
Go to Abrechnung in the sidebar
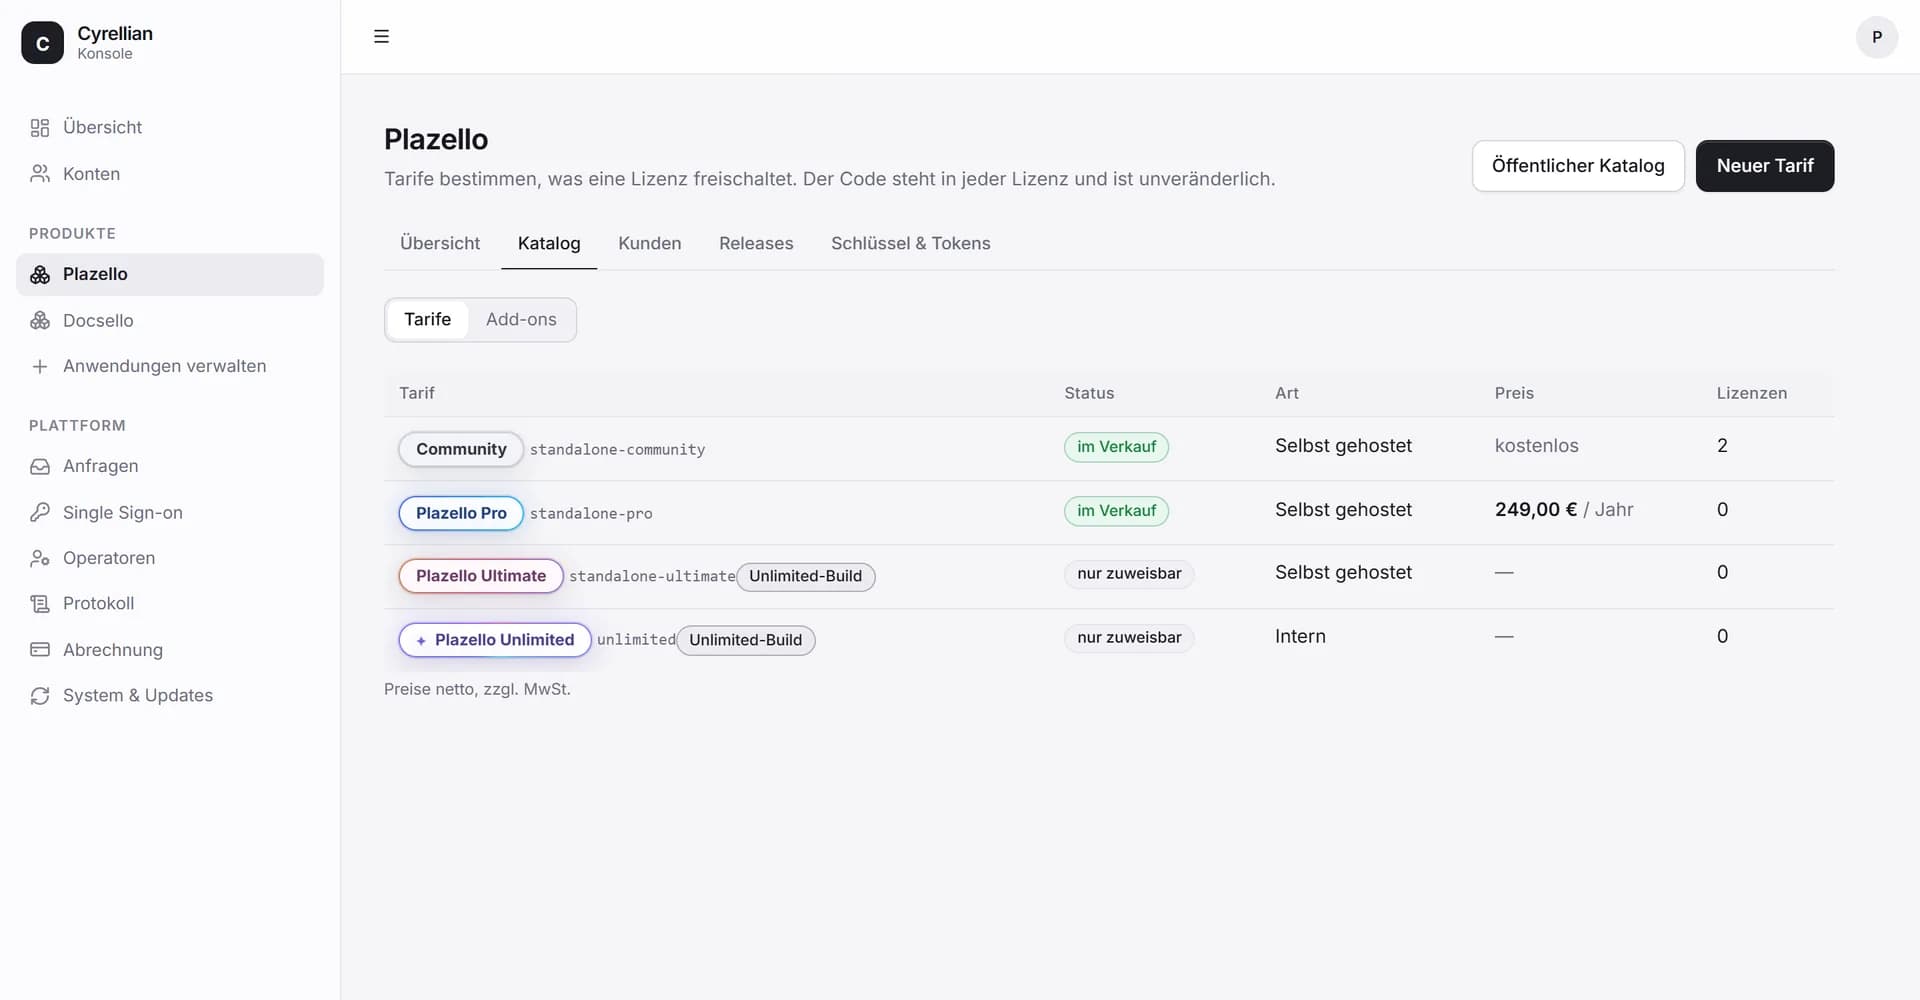170,650
